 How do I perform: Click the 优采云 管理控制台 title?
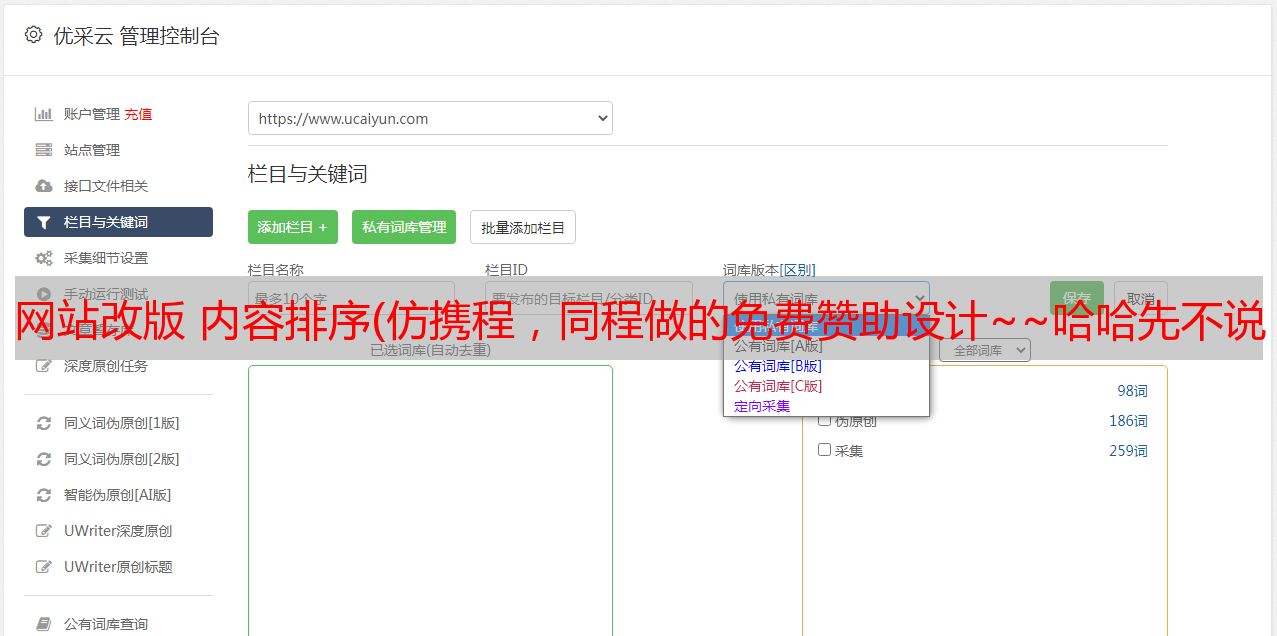(137, 36)
